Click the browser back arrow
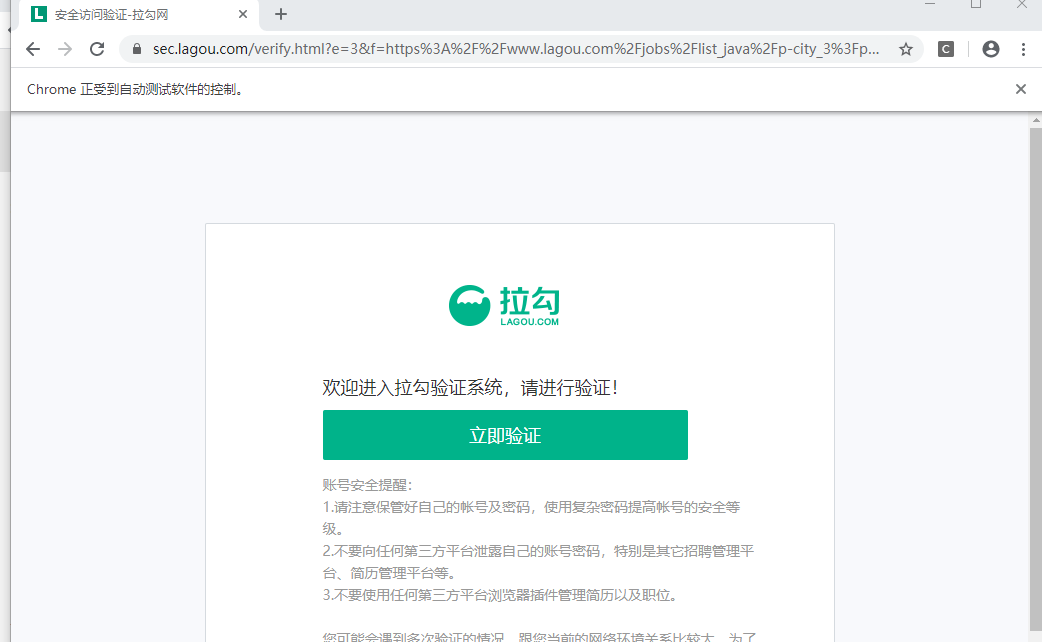Viewport: 1042px width, 642px height. [33, 49]
